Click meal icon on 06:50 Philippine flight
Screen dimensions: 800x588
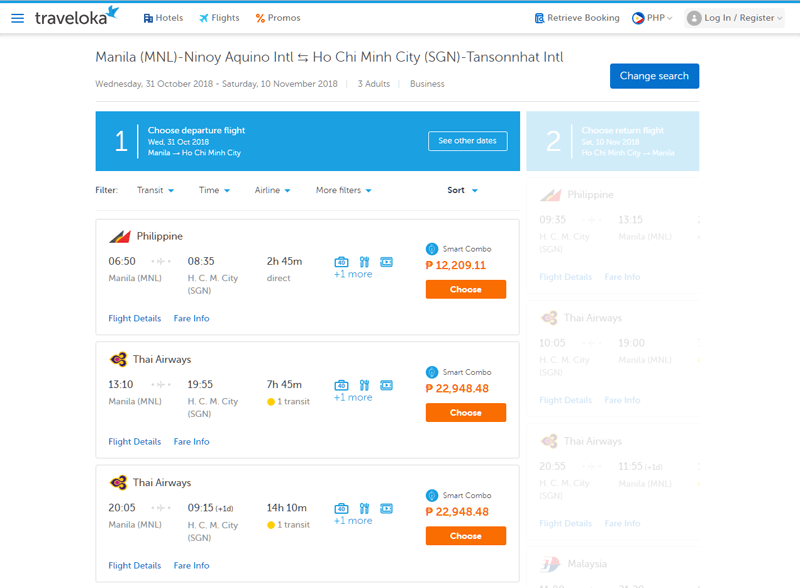tap(364, 262)
